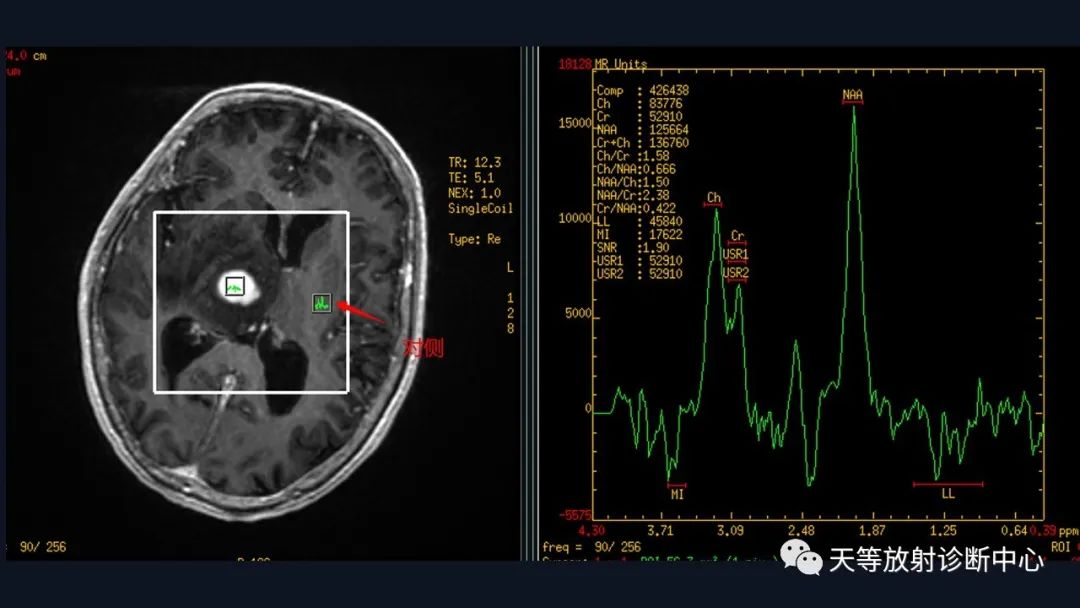Viewport: 1080px width, 608px height.
Task: Click the MR Units axis title
Action: 620,64
